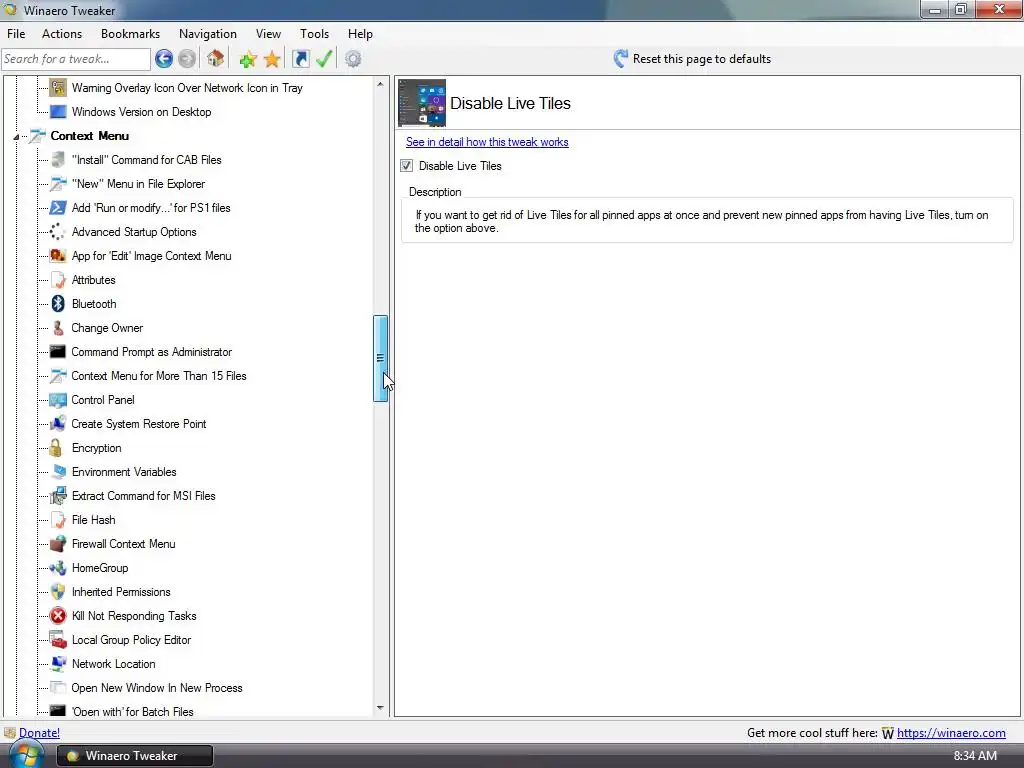The image size is (1024, 768).
Task: Open the File menu
Action: click(16, 34)
